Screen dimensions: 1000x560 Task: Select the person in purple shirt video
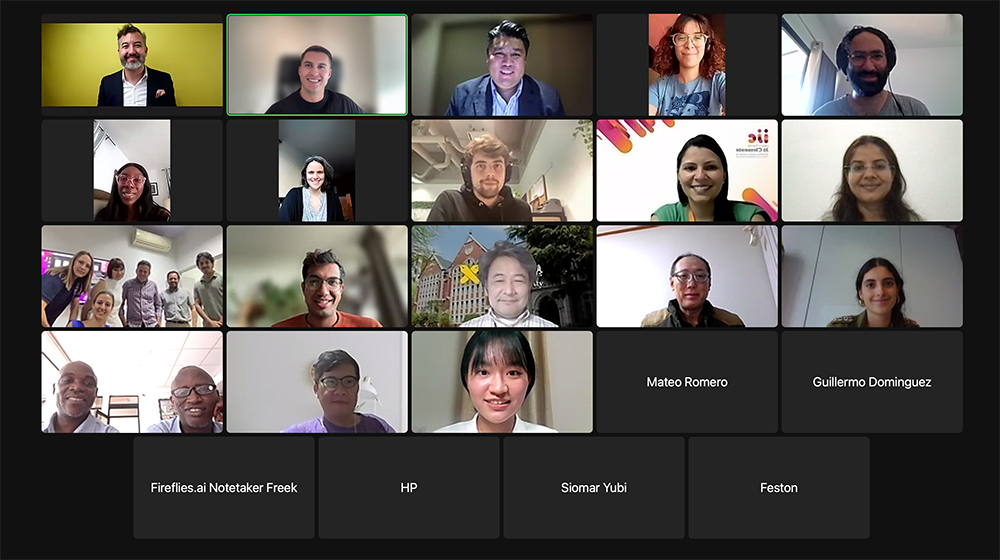[x=317, y=381]
